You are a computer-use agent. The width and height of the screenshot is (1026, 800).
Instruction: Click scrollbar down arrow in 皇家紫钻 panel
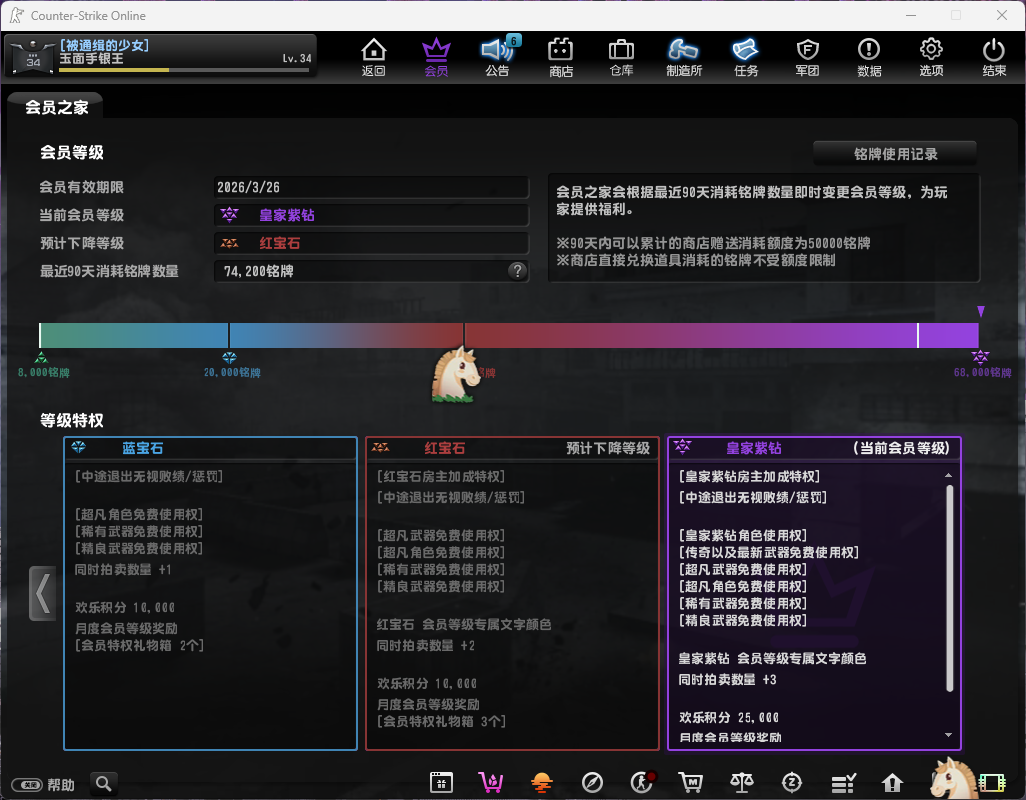pos(948,736)
